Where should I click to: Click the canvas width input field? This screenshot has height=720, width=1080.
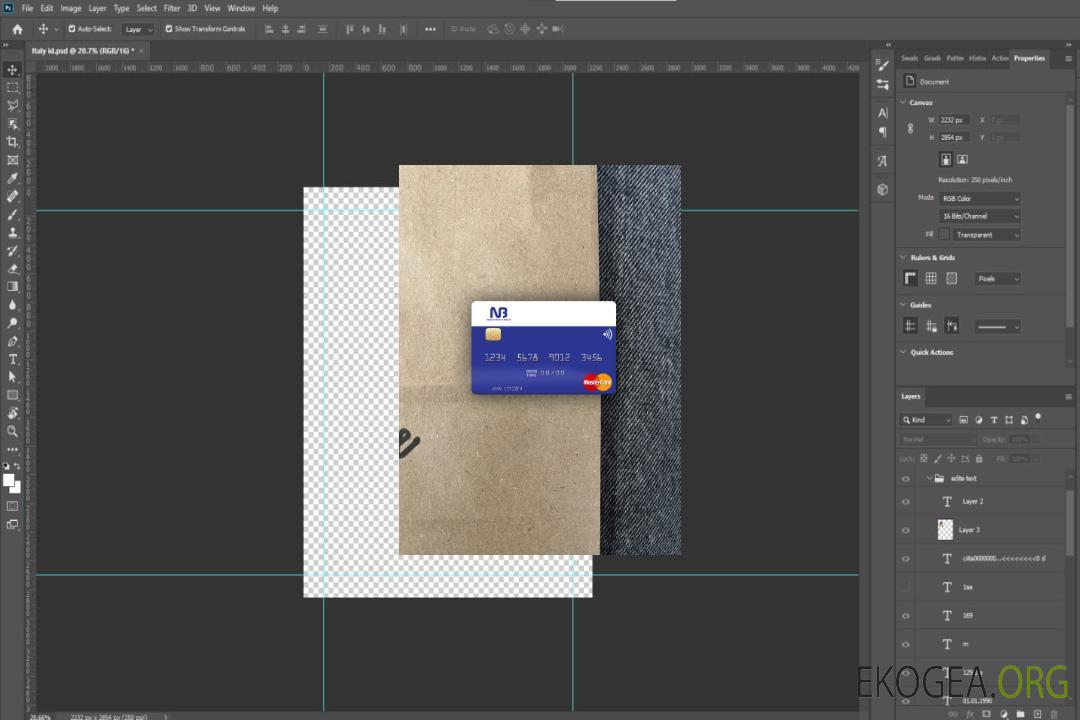[954, 120]
